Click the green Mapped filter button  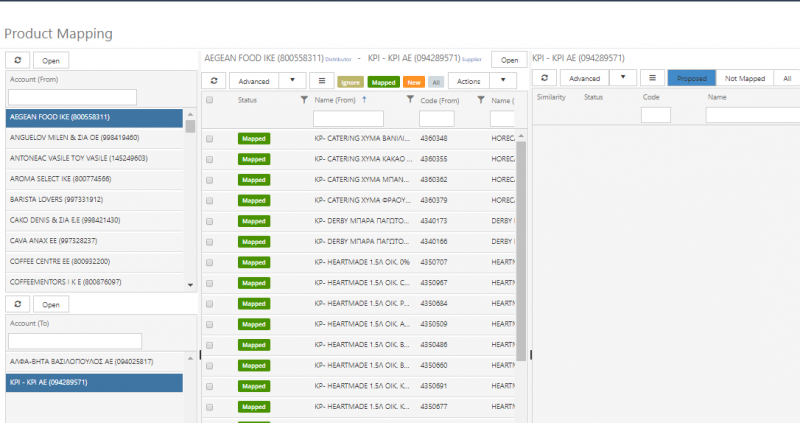(x=384, y=82)
